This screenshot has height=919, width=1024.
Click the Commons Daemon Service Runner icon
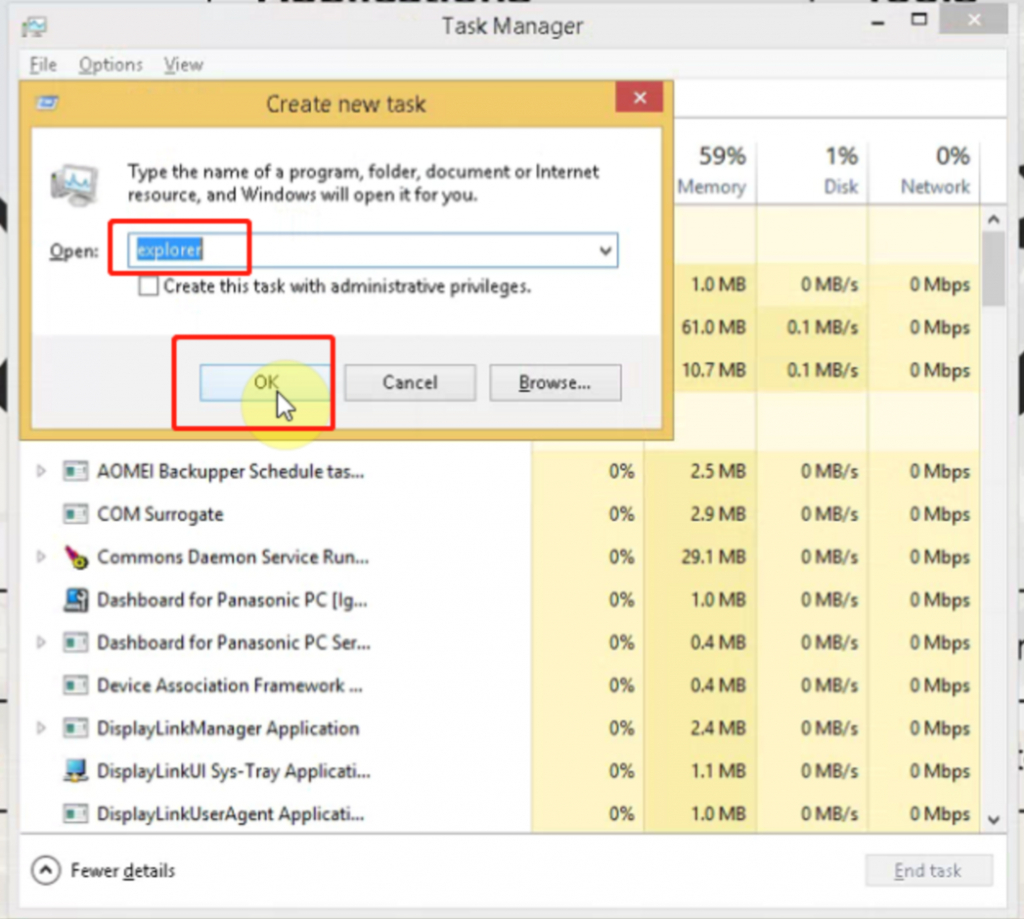pyautogui.click(x=76, y=557)
